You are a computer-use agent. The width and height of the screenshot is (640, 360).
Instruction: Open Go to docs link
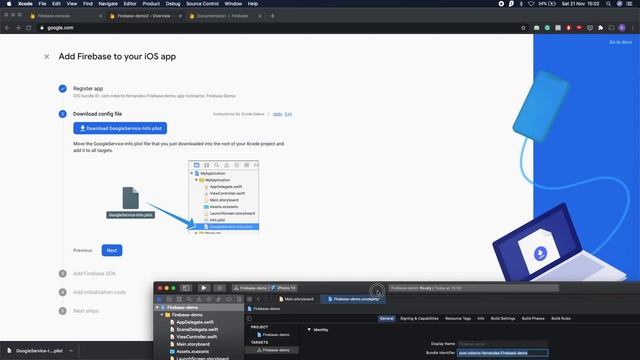(620, 42)
